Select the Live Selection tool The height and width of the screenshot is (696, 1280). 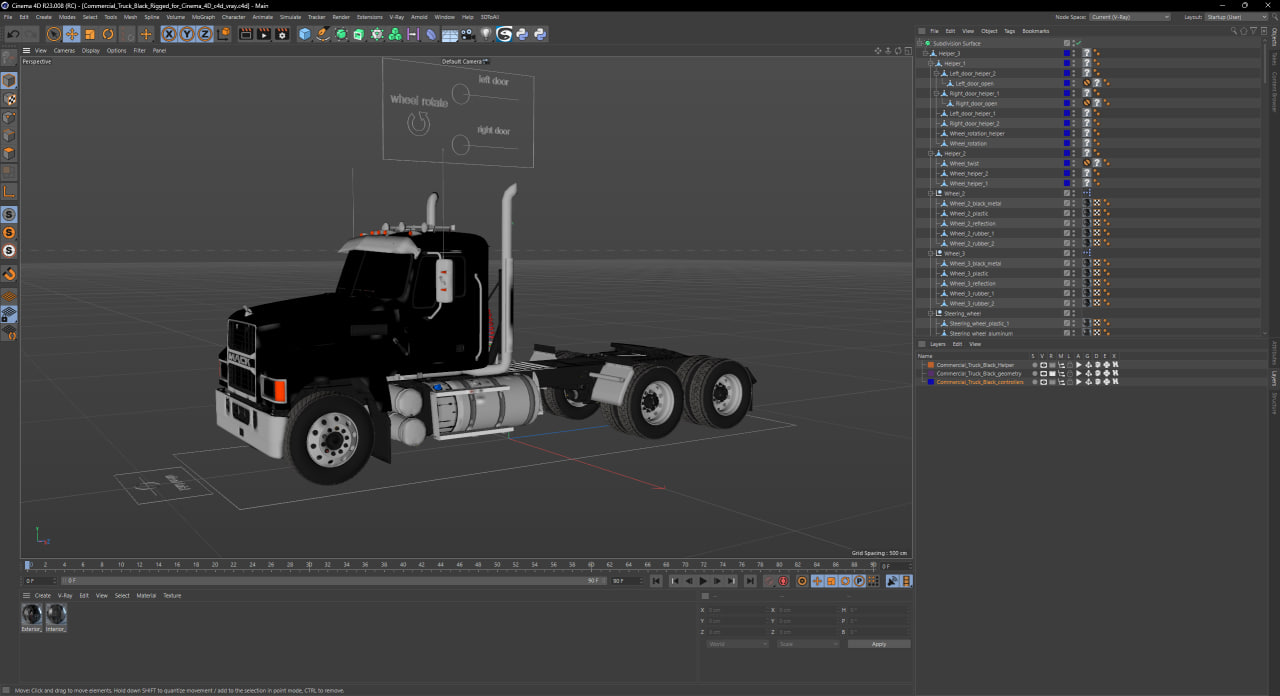pos(53,34)
